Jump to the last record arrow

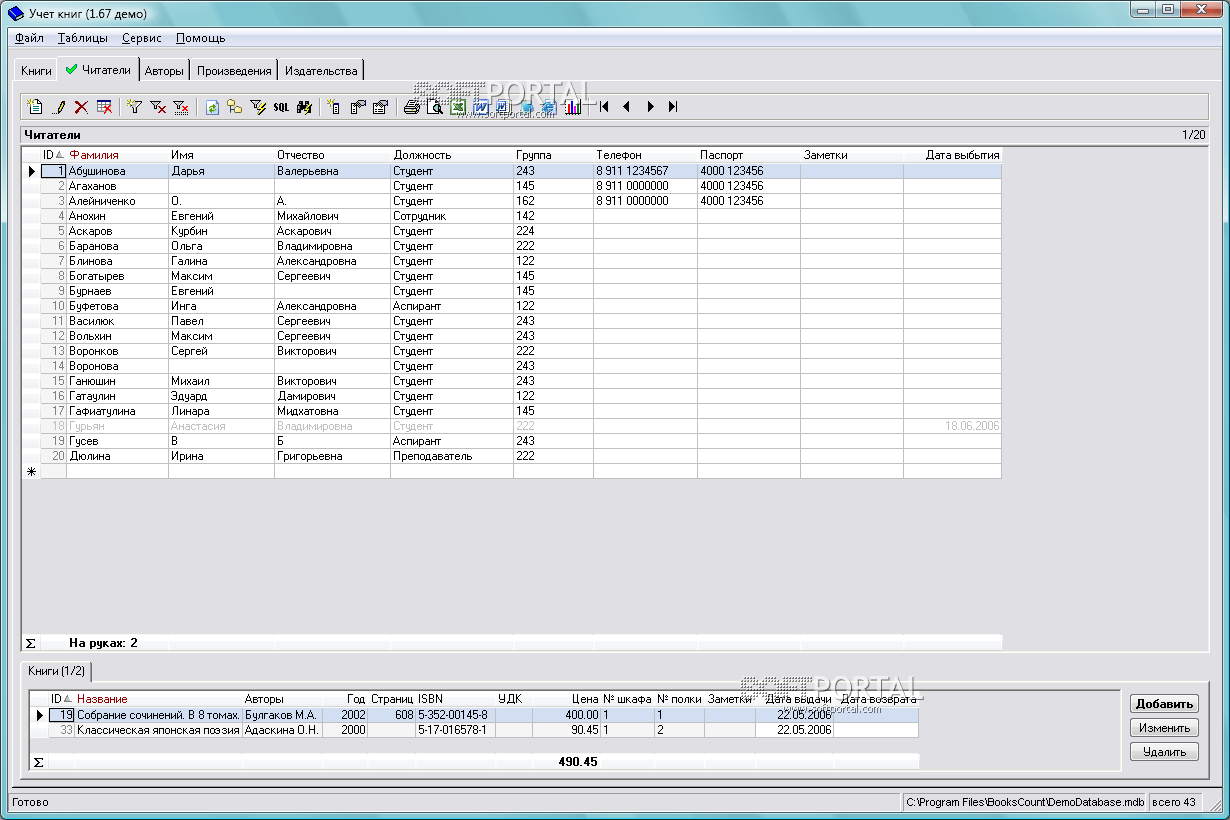pos(673,107)
